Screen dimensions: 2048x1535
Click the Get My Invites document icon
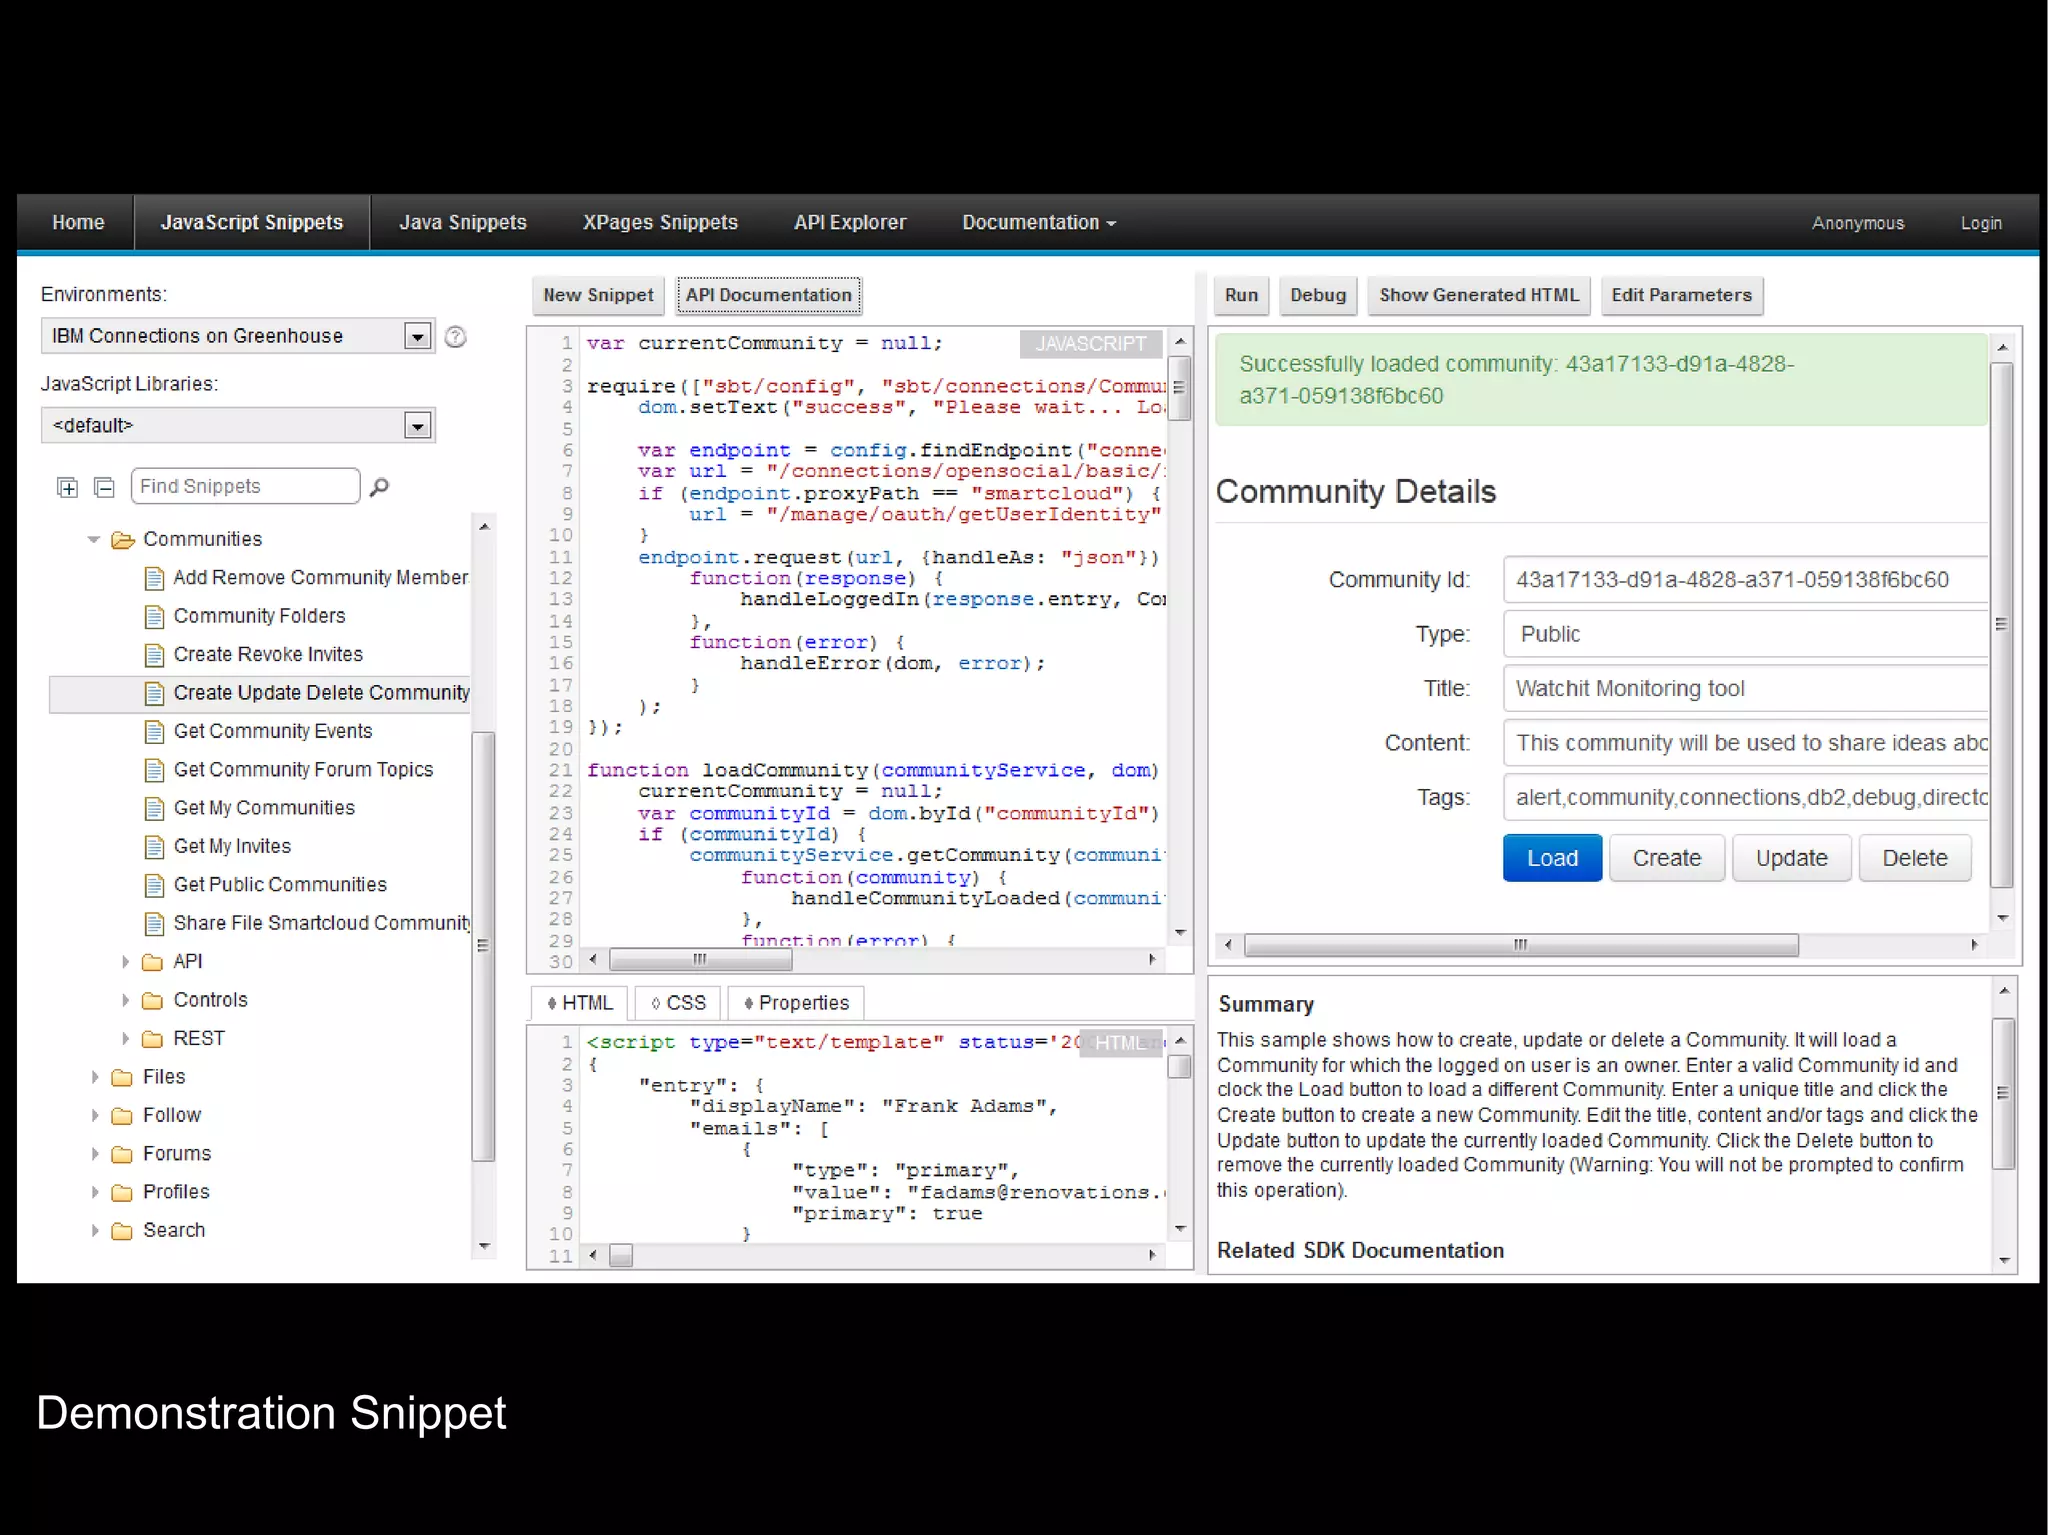pyautogui.click(x=154, y=847)
